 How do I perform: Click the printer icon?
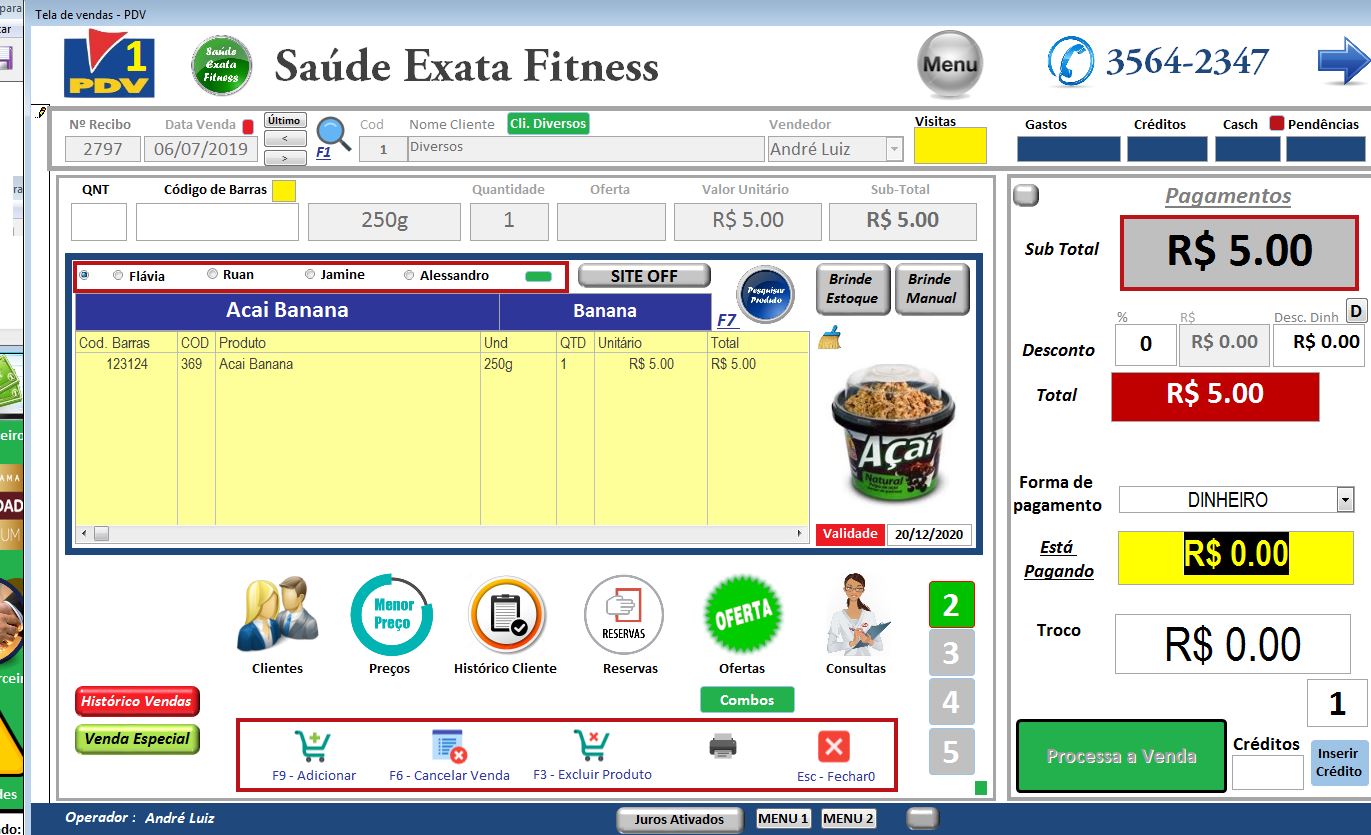(x=722, y=746)
